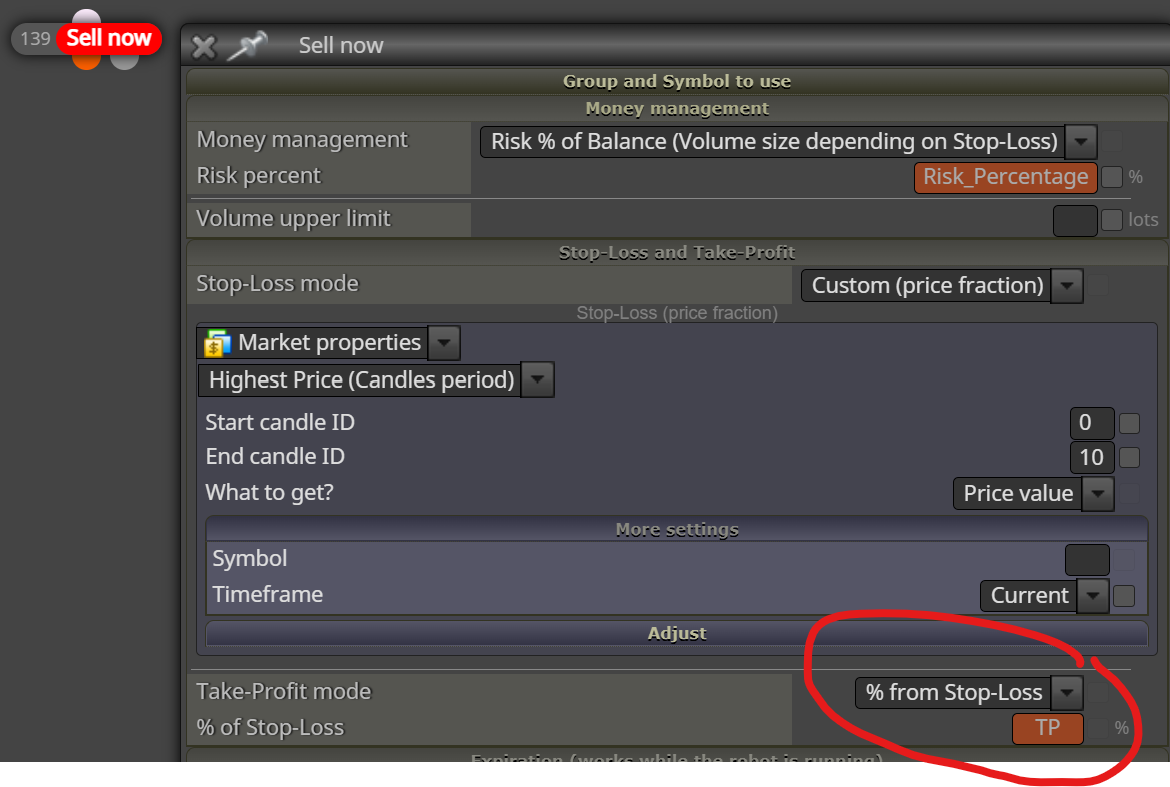Collapse the Money management section header
Viewport: 1170px width, 787px height.
tap(676, 109)
